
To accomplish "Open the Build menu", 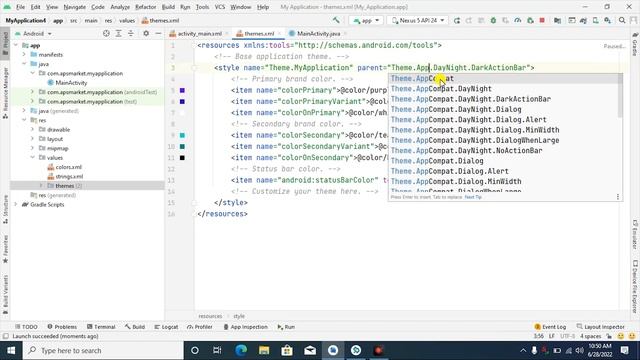I will [x=168, y=7].
